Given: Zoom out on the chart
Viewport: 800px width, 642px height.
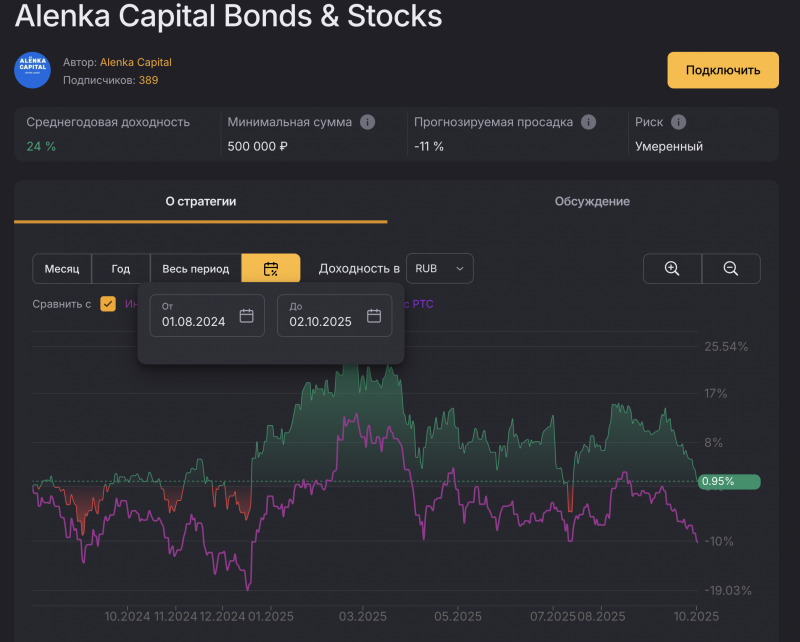Looking at the screenshot, I should click(731, 269).
